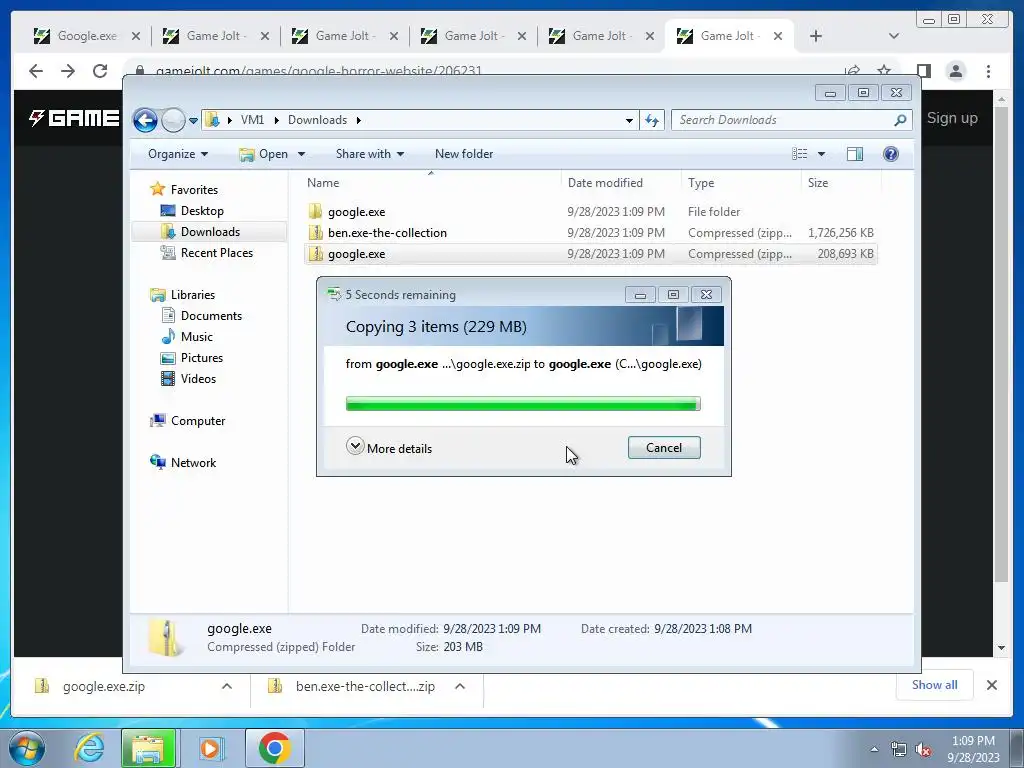Close the Chrome downloads bar
The width and height of the screenshot is (1024, 768).
click(x=992, y=685)
